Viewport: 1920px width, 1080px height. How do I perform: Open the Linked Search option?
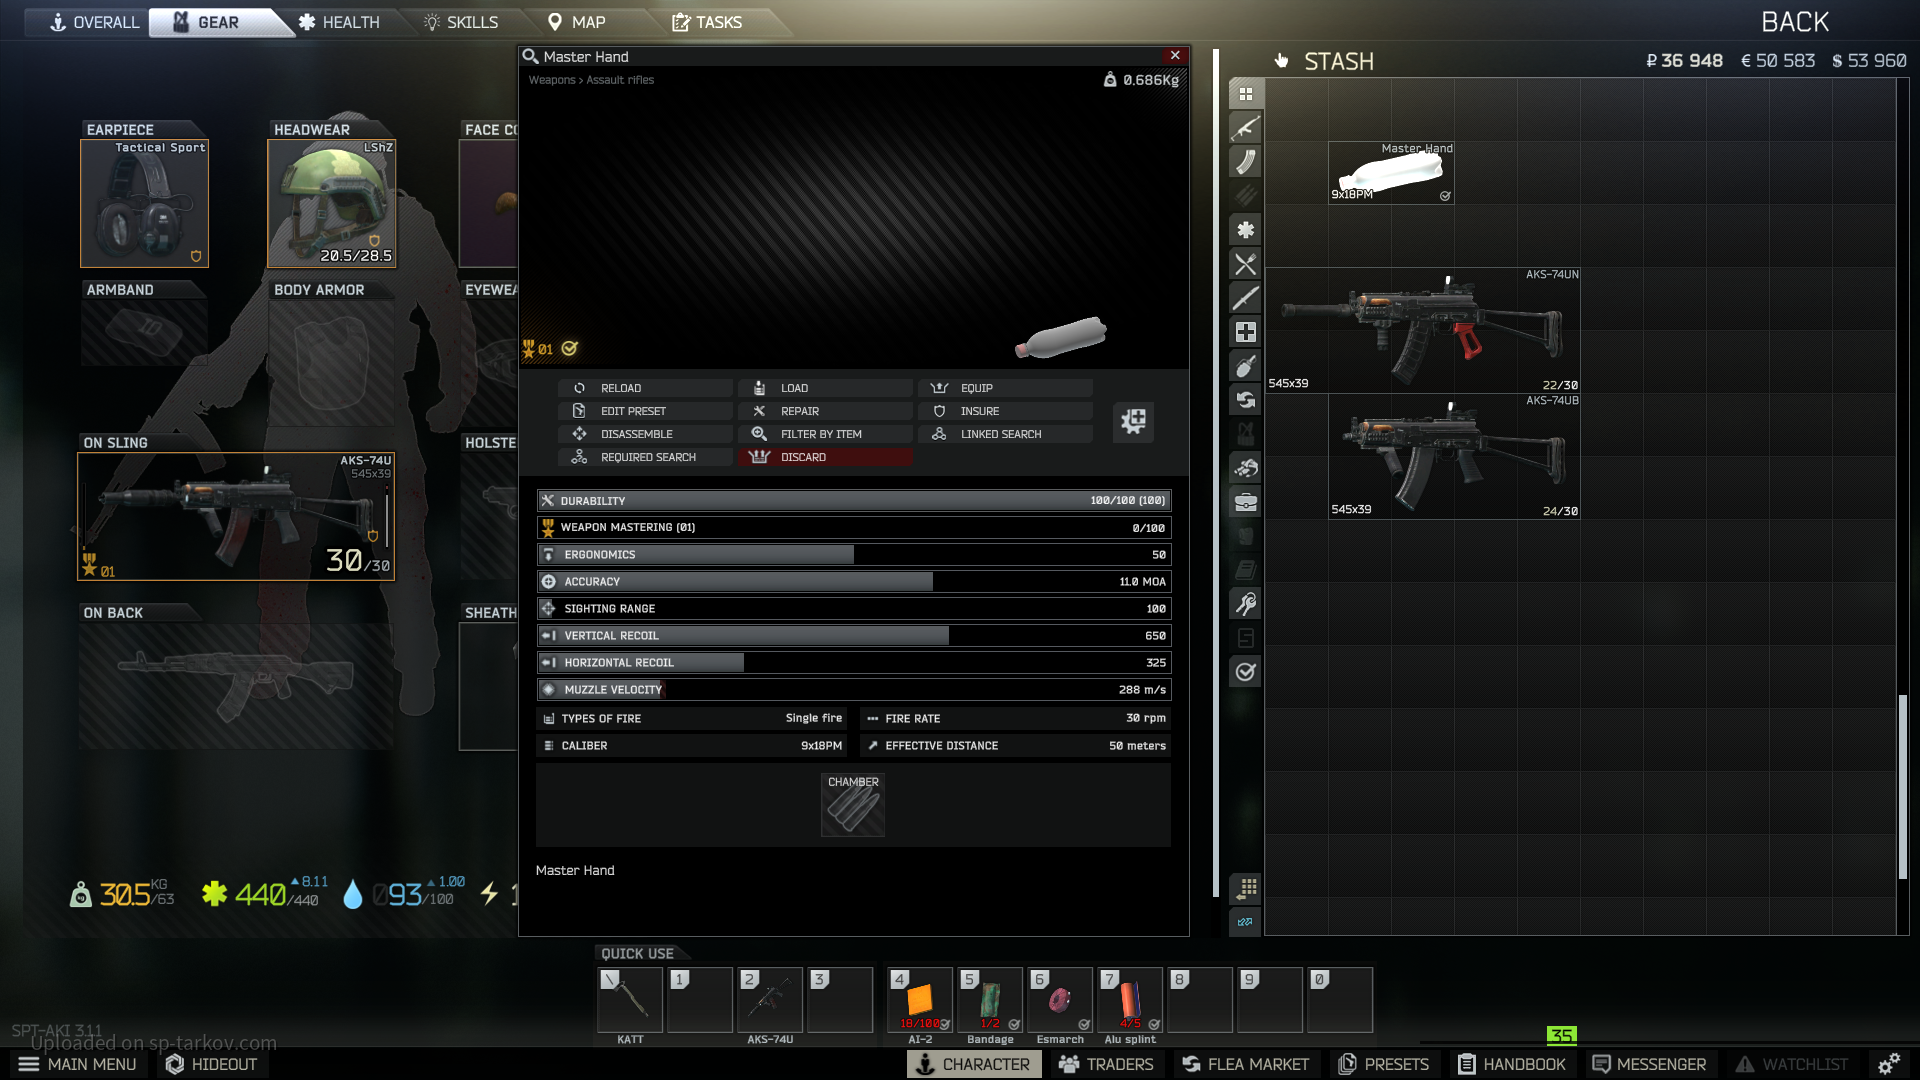(x=1001, y=434)
